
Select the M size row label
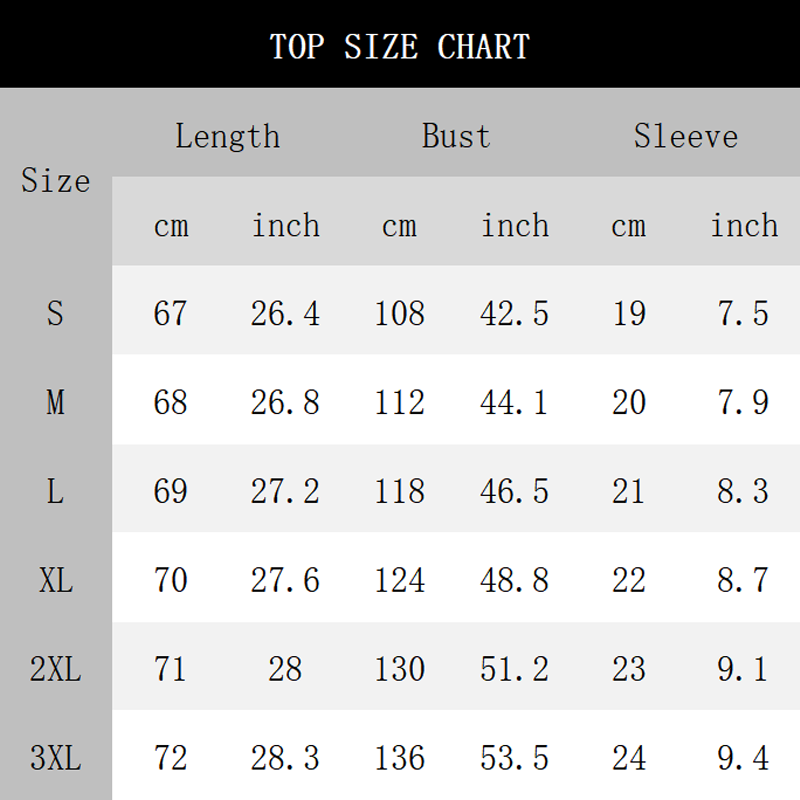point(55,402)
